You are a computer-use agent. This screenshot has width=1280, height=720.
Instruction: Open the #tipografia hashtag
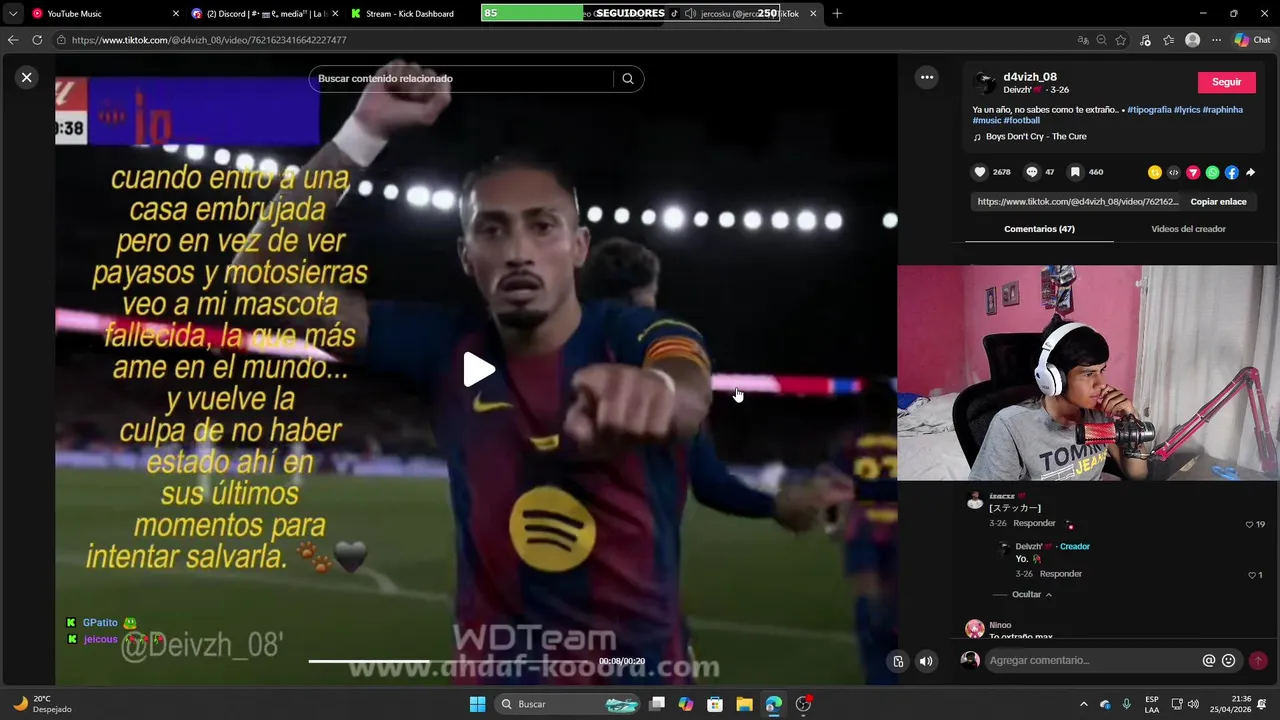coord(1149,110)
